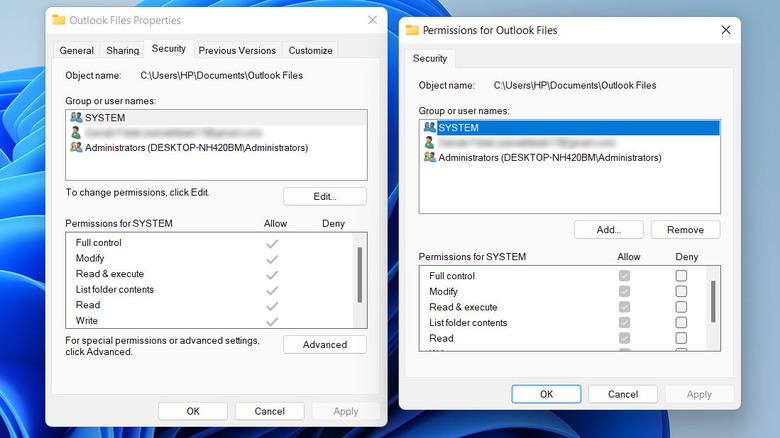Click folder icon in Outlook Files Properties title

(x=59, y=20)
